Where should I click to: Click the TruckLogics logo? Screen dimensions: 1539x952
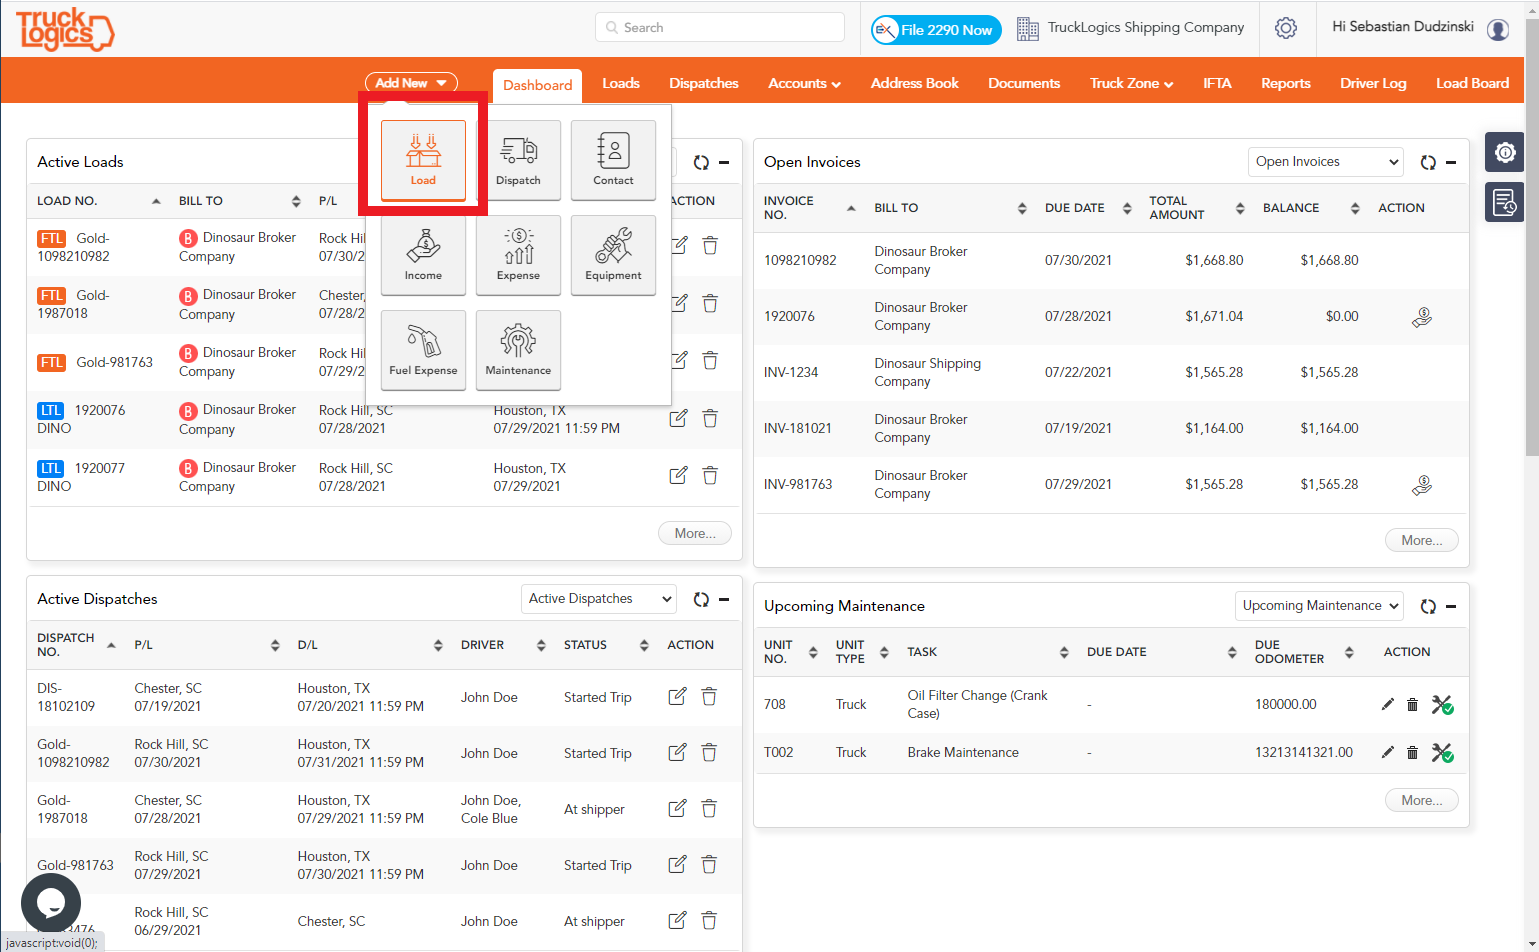(x=65, y=30)
